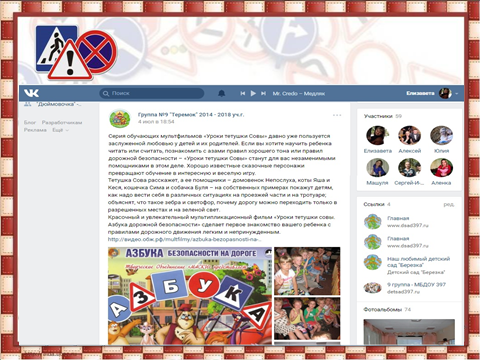Open member Елизавета's avatar
This screenshot has width=480, height=360.
377,135
